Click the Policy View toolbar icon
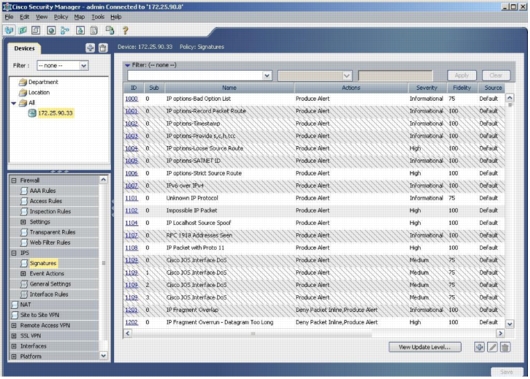 coord(36,30)
